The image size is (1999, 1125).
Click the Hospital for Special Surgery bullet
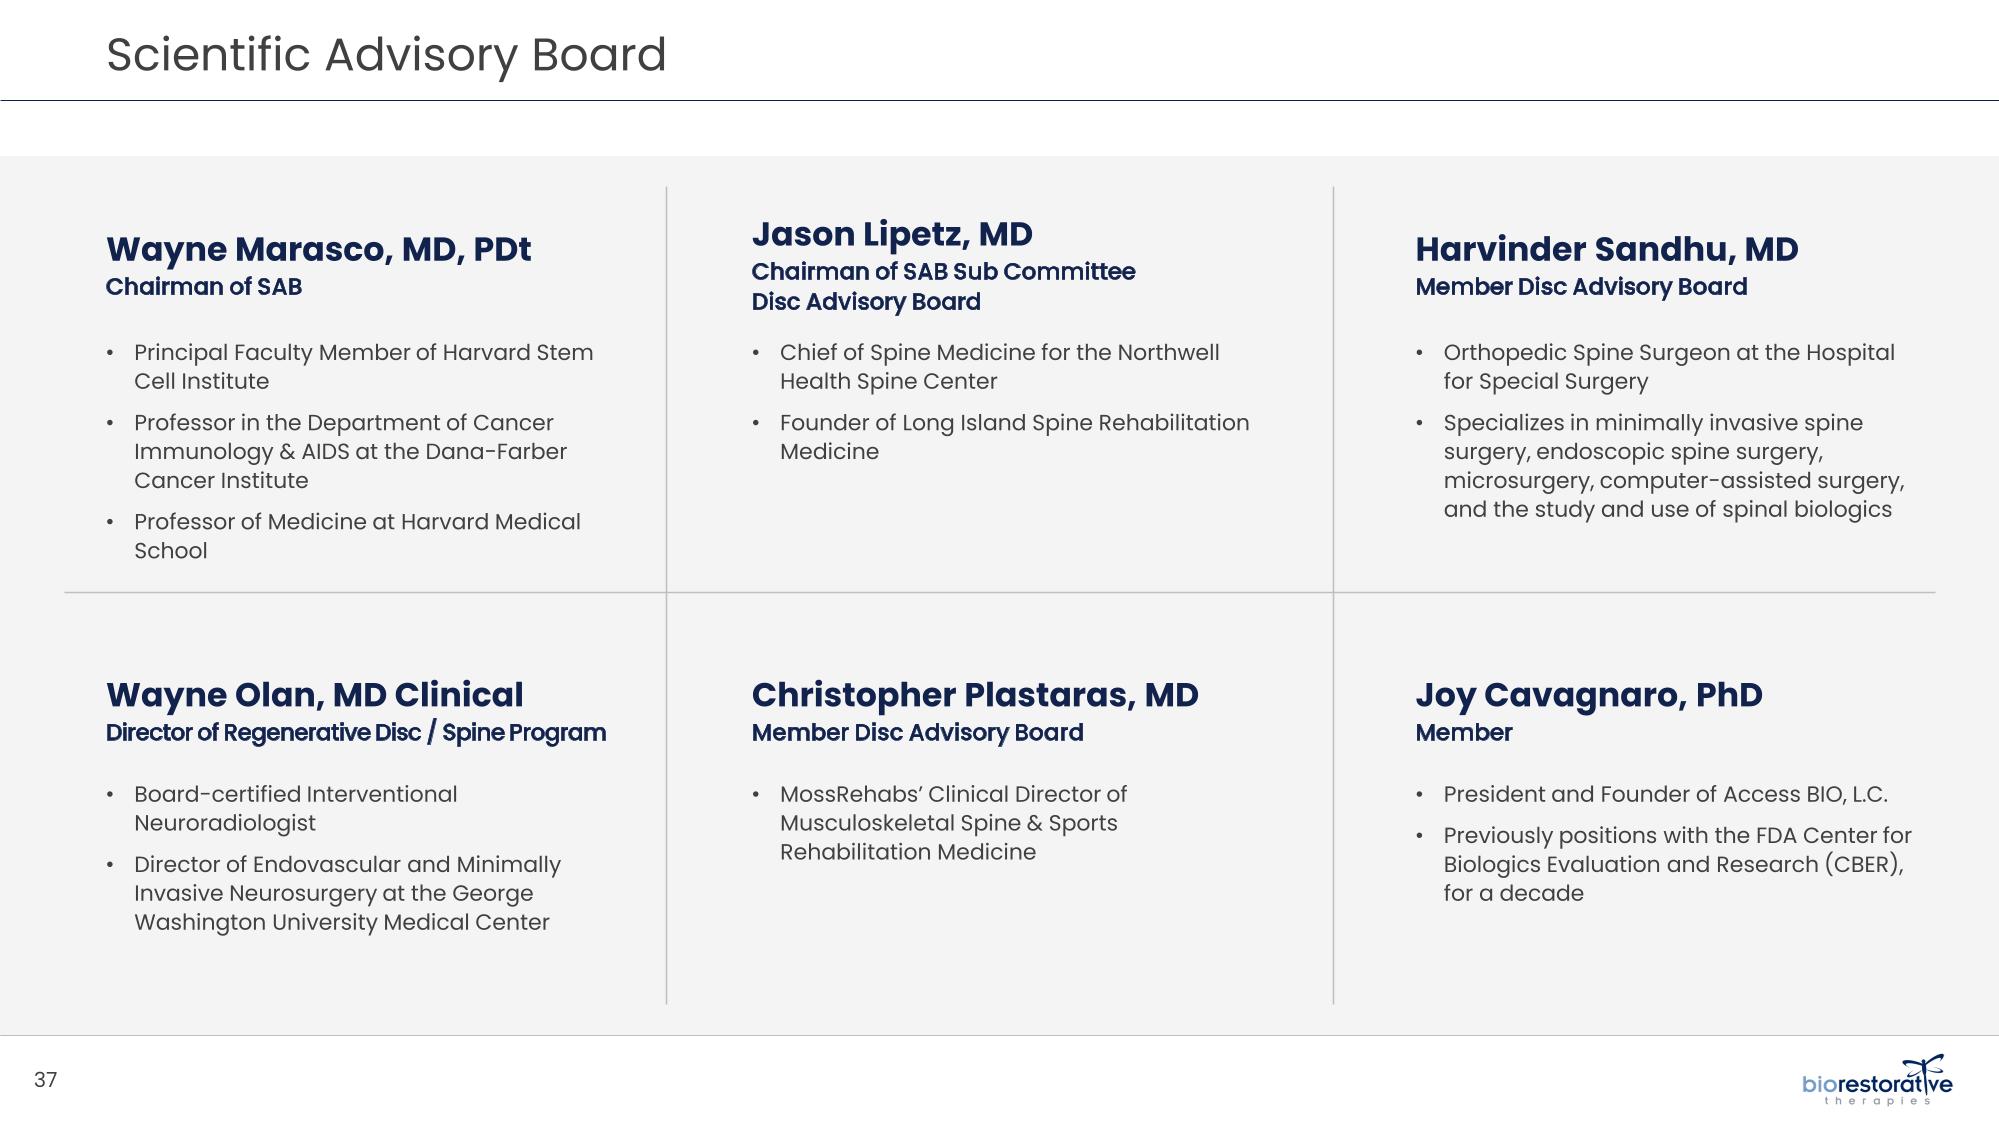click(x=1668, y=367)
